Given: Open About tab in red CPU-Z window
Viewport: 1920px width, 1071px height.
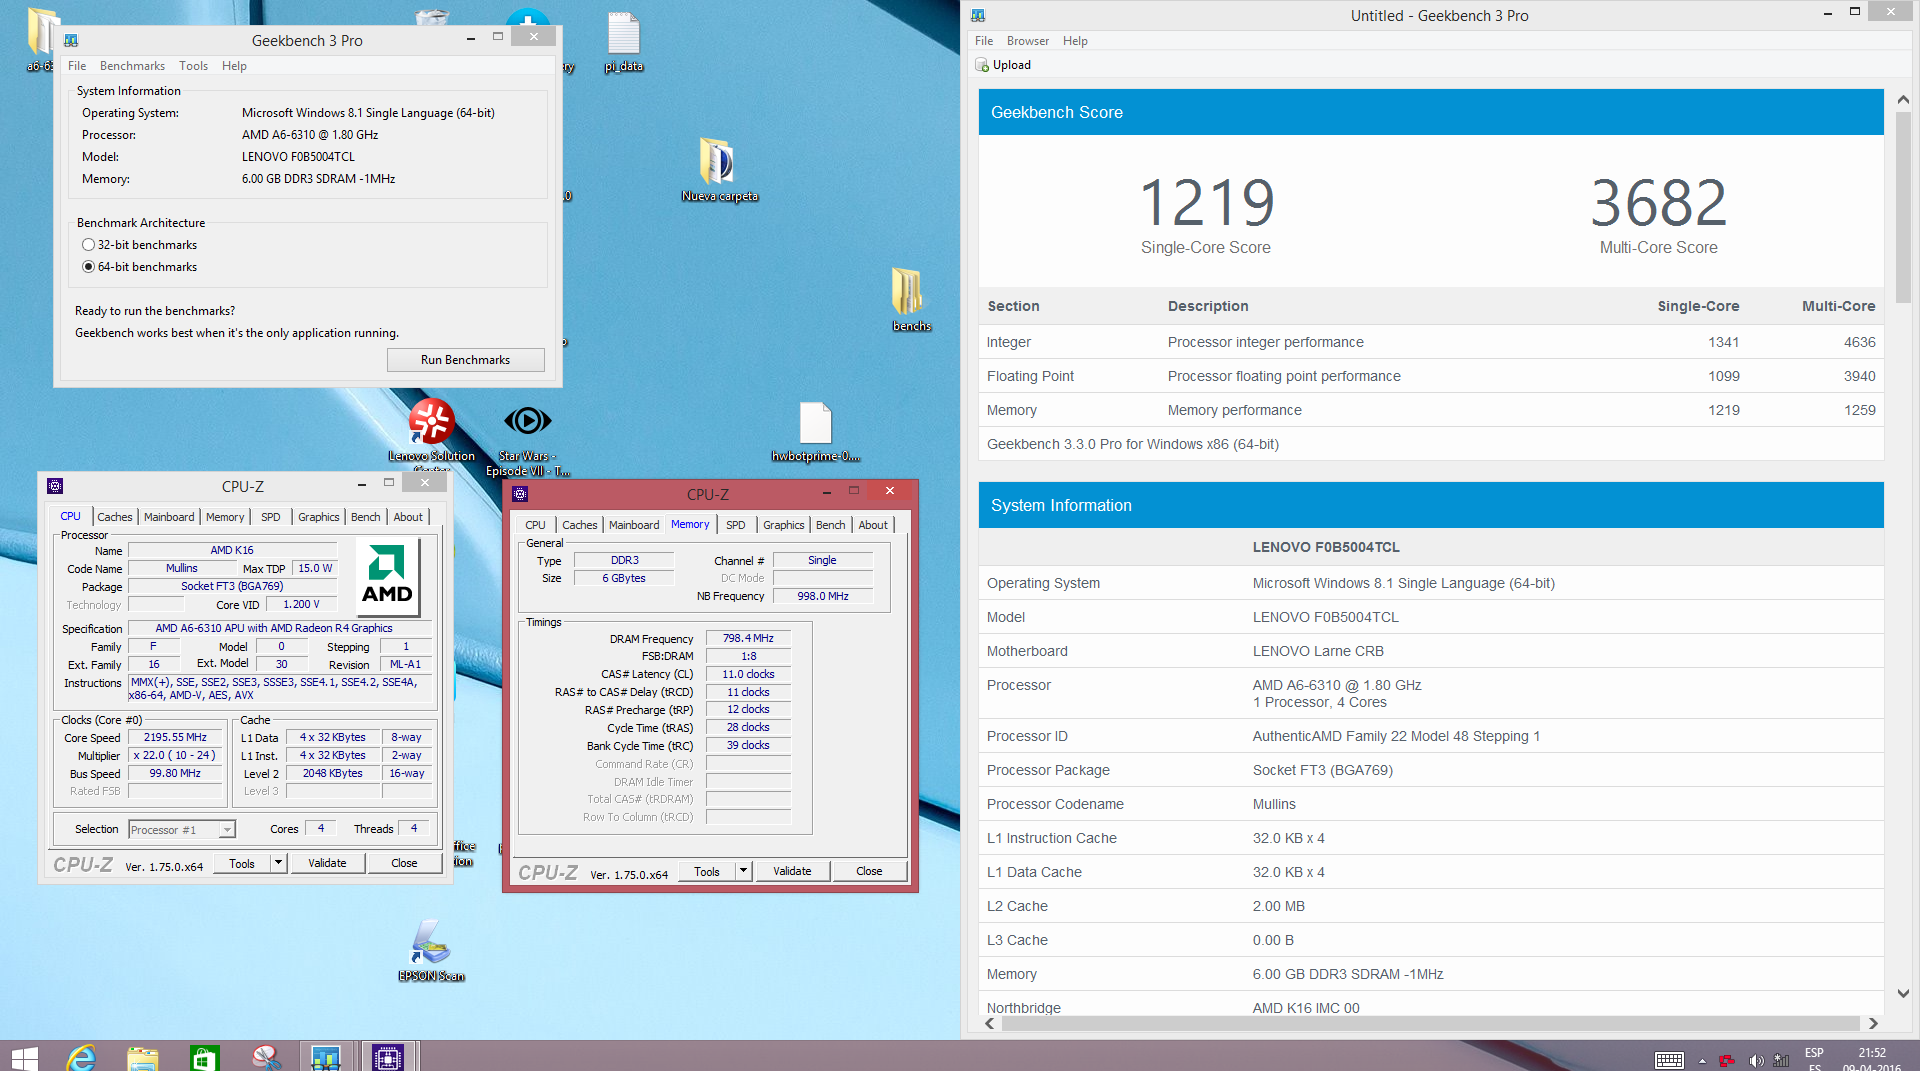Looking at the screenshot, I should [x=872, y=525].
